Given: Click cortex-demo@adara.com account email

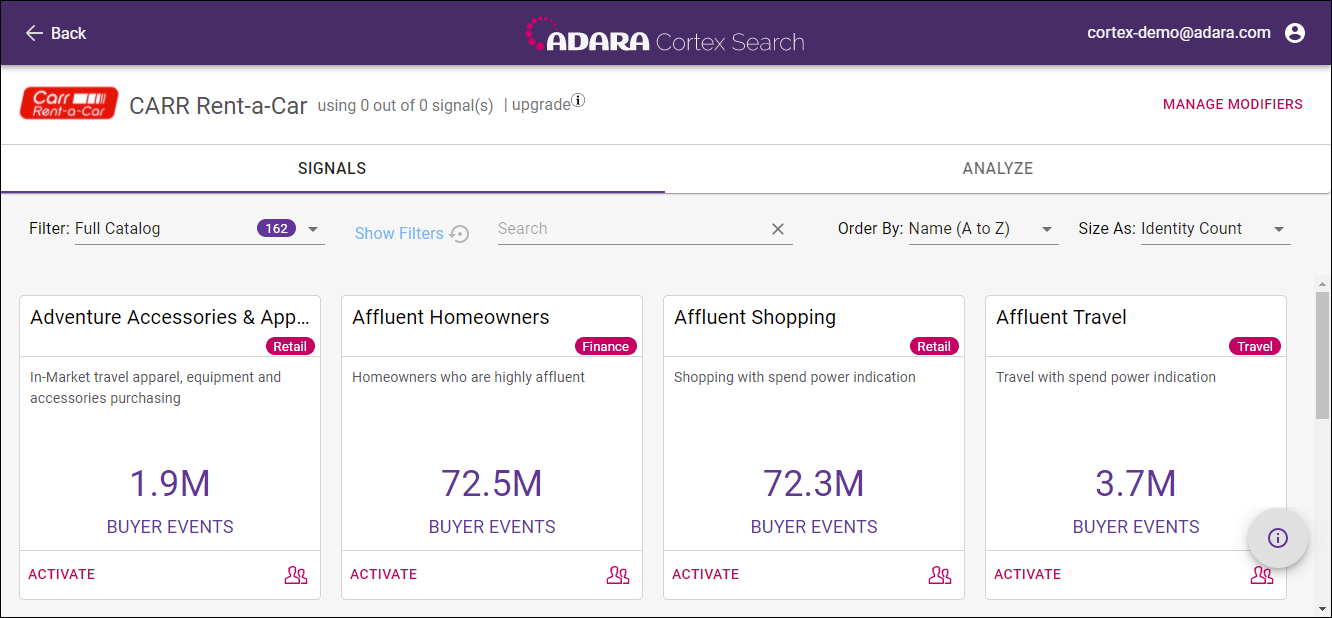Looking at the screenshot, I should 1179,33.
